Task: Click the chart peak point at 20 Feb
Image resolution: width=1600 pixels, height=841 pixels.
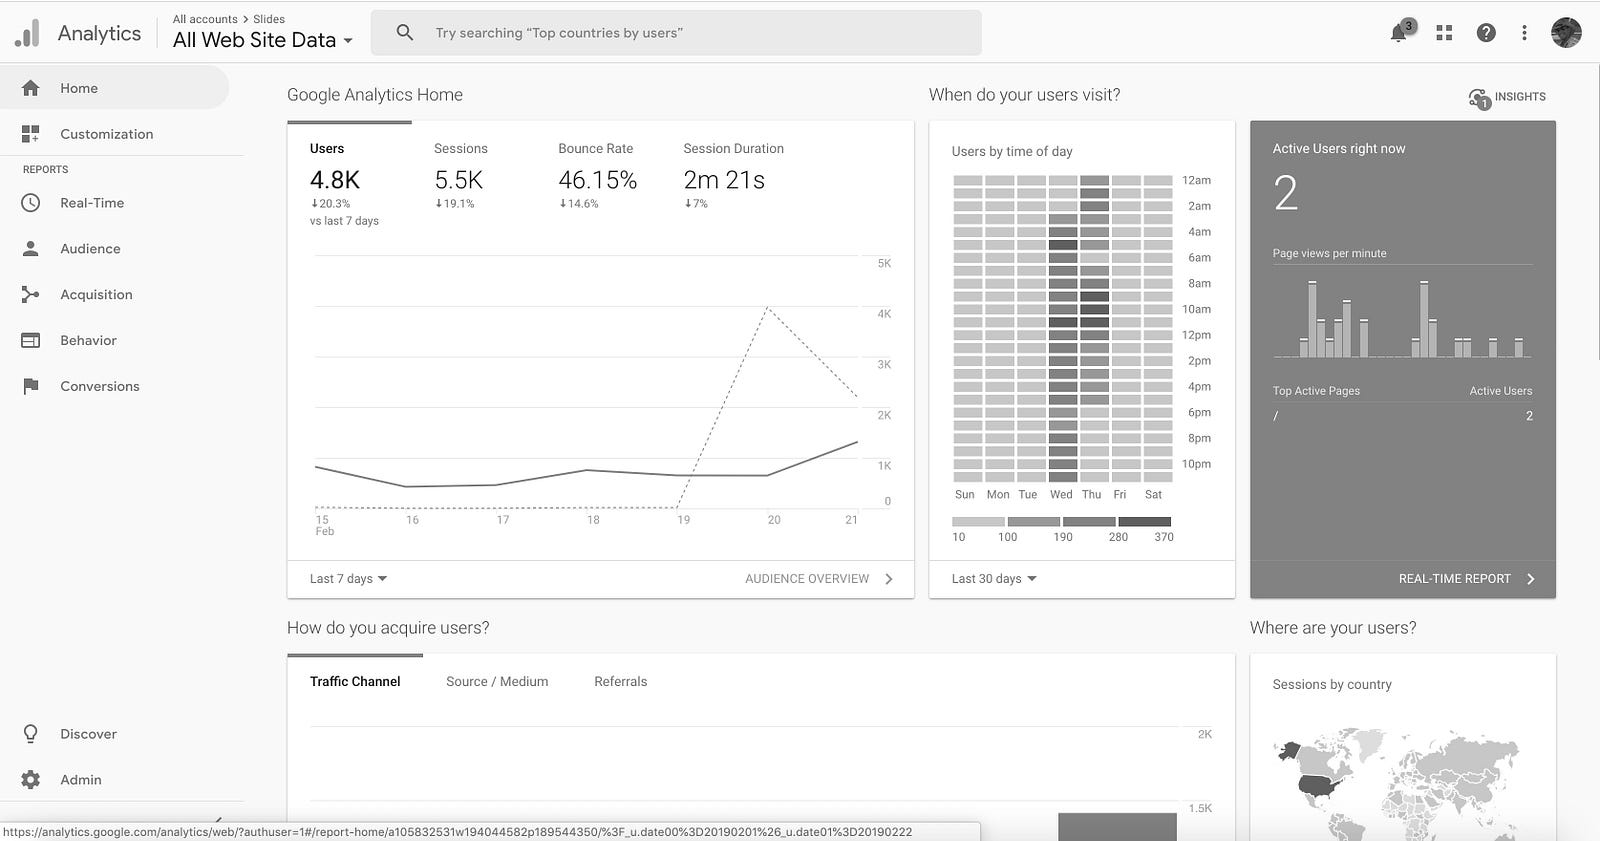Action: [767, 308]
